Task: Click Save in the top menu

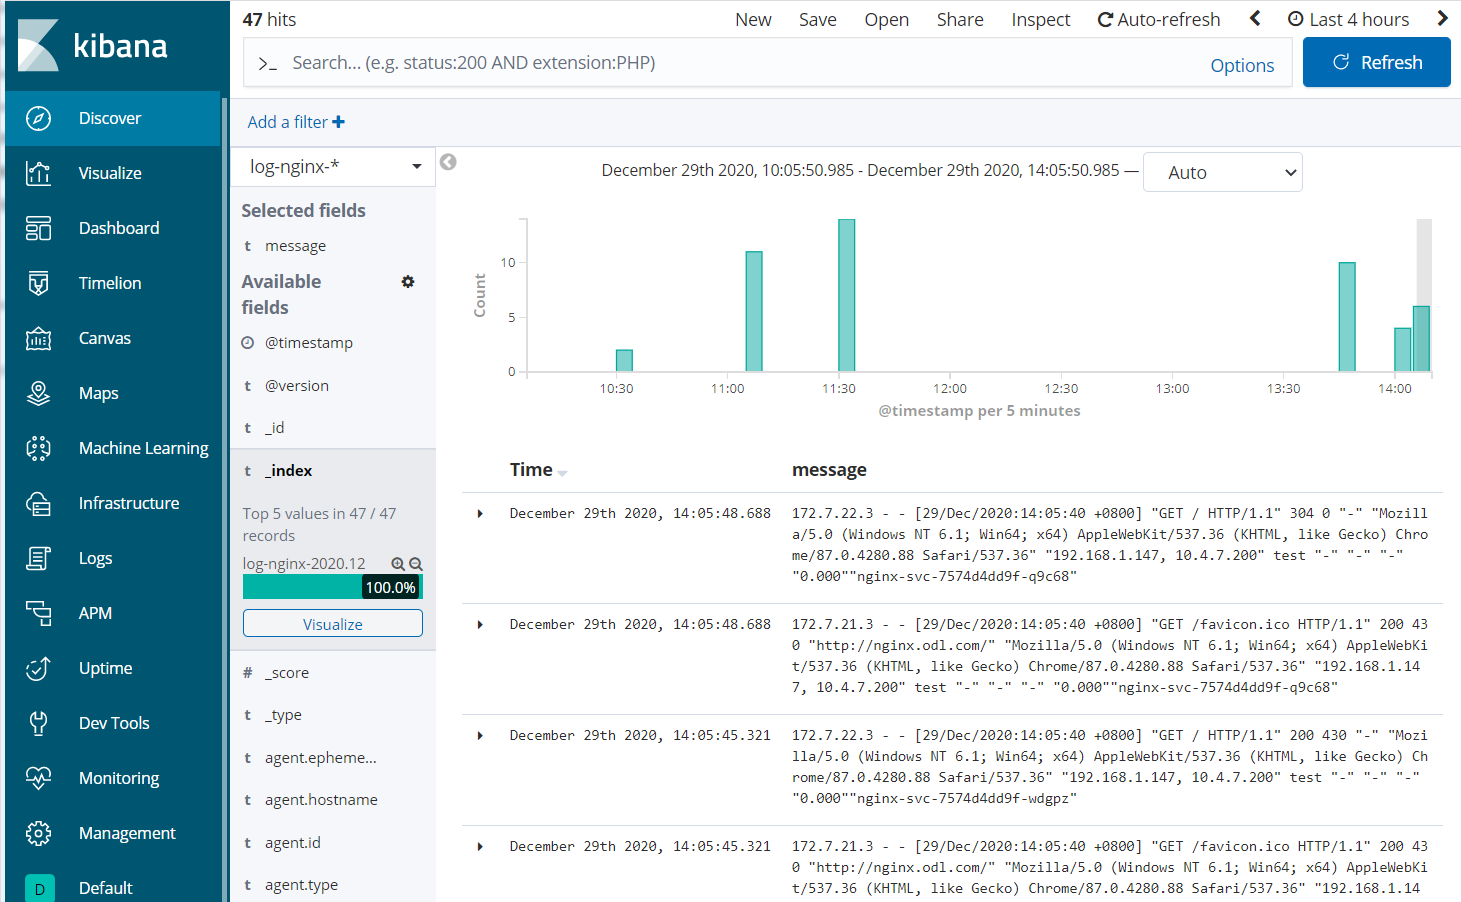Action: [817, 19]
